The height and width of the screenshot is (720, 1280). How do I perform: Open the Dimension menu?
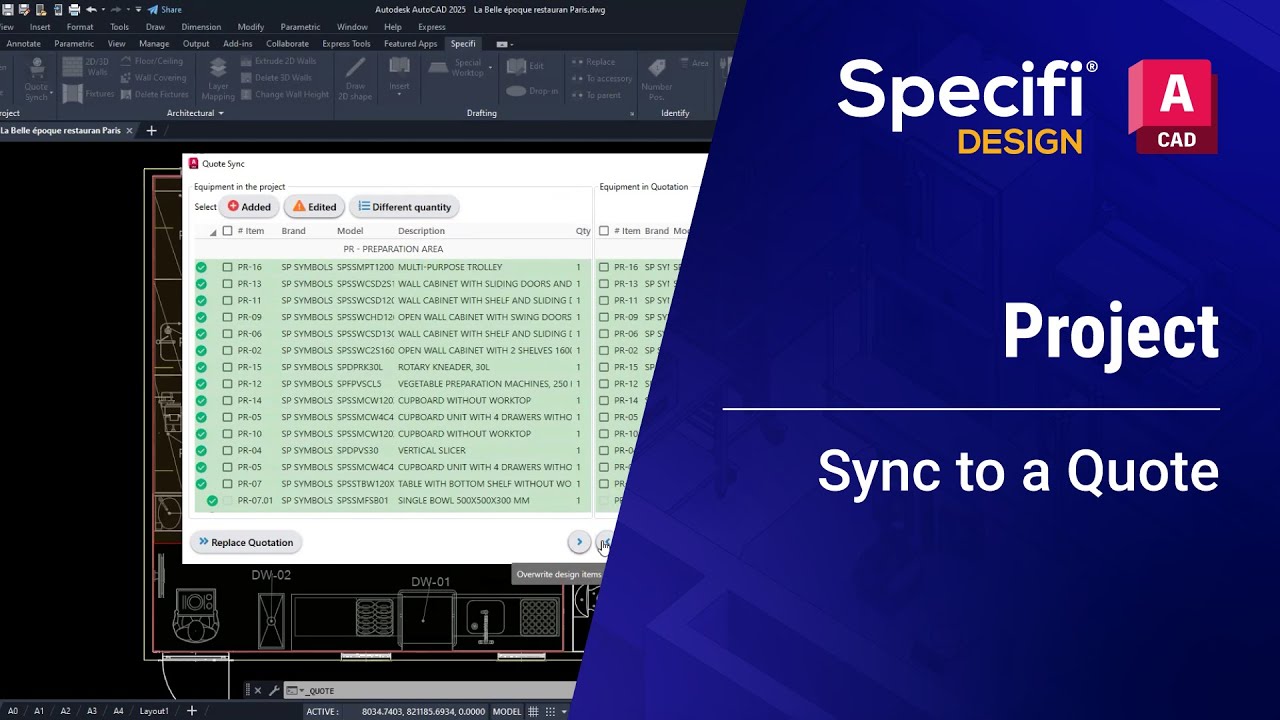201,27
